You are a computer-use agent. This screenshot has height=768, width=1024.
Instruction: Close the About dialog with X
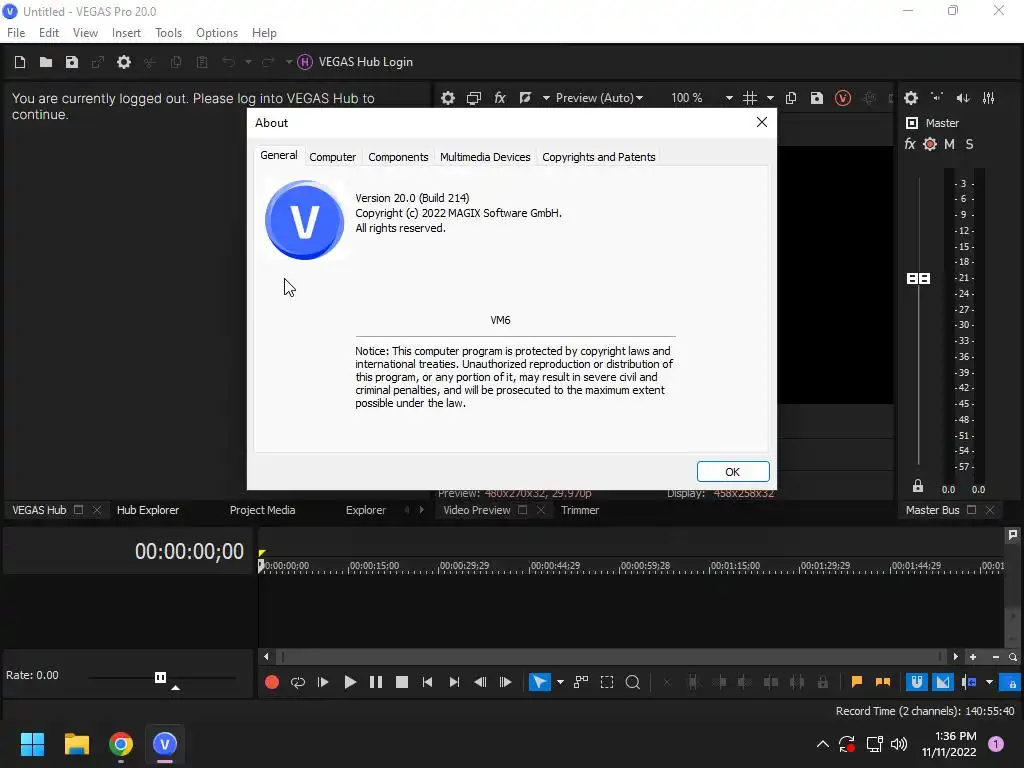[x=761, y=122]
